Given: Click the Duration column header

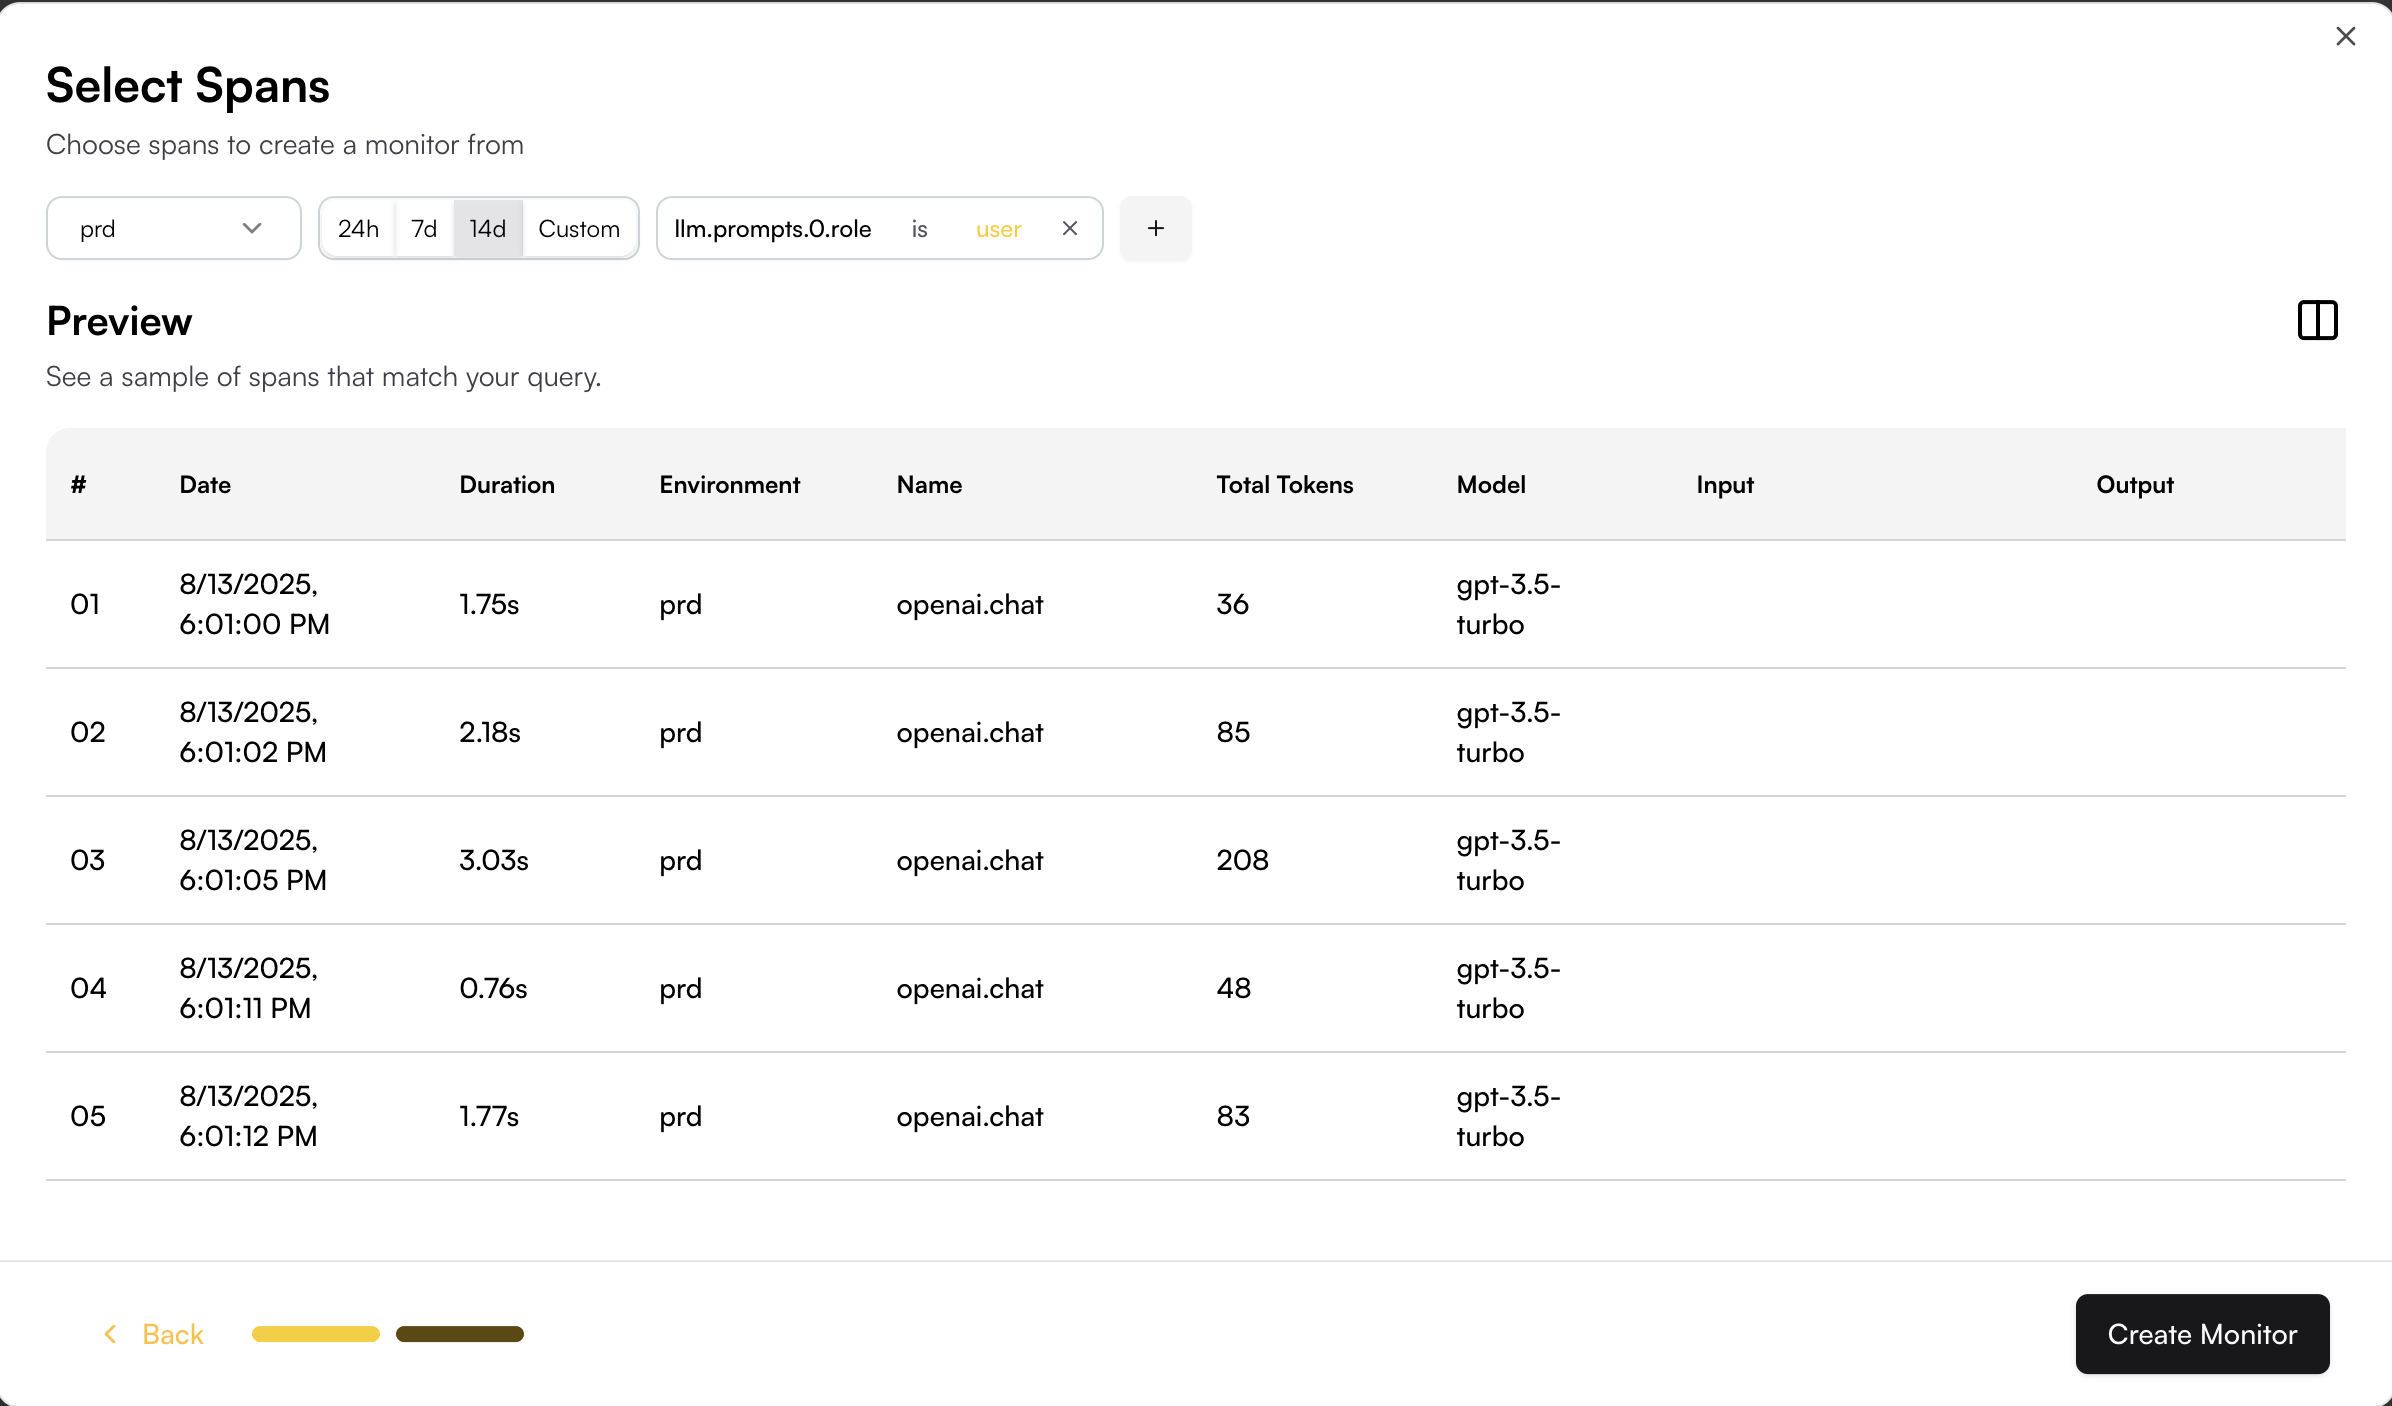Looking at the screenshot, I should 507,485.
